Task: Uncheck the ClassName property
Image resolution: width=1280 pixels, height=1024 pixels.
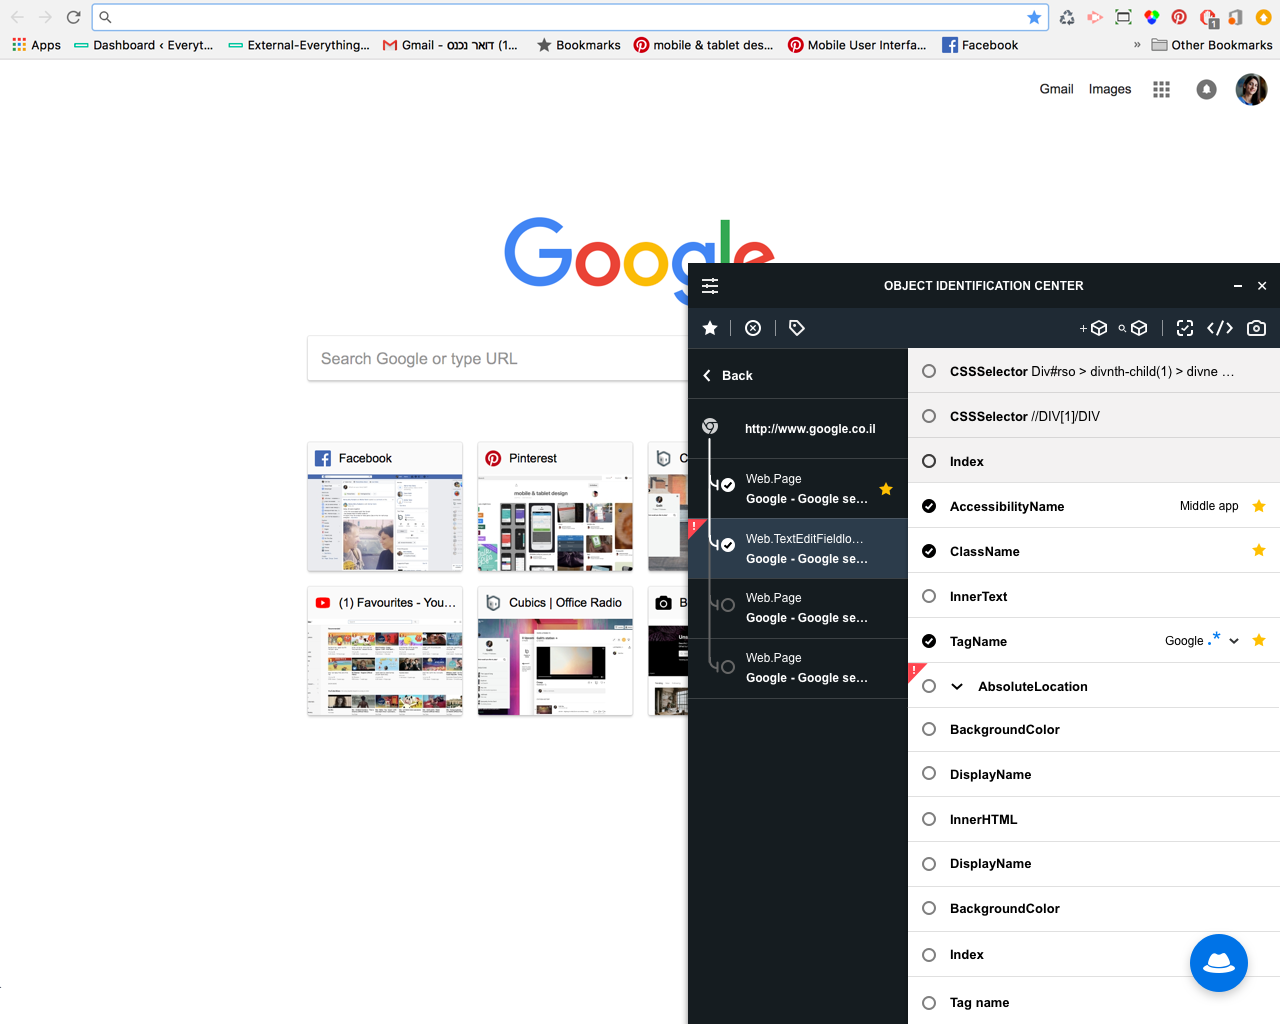Action: click(929, 551)
